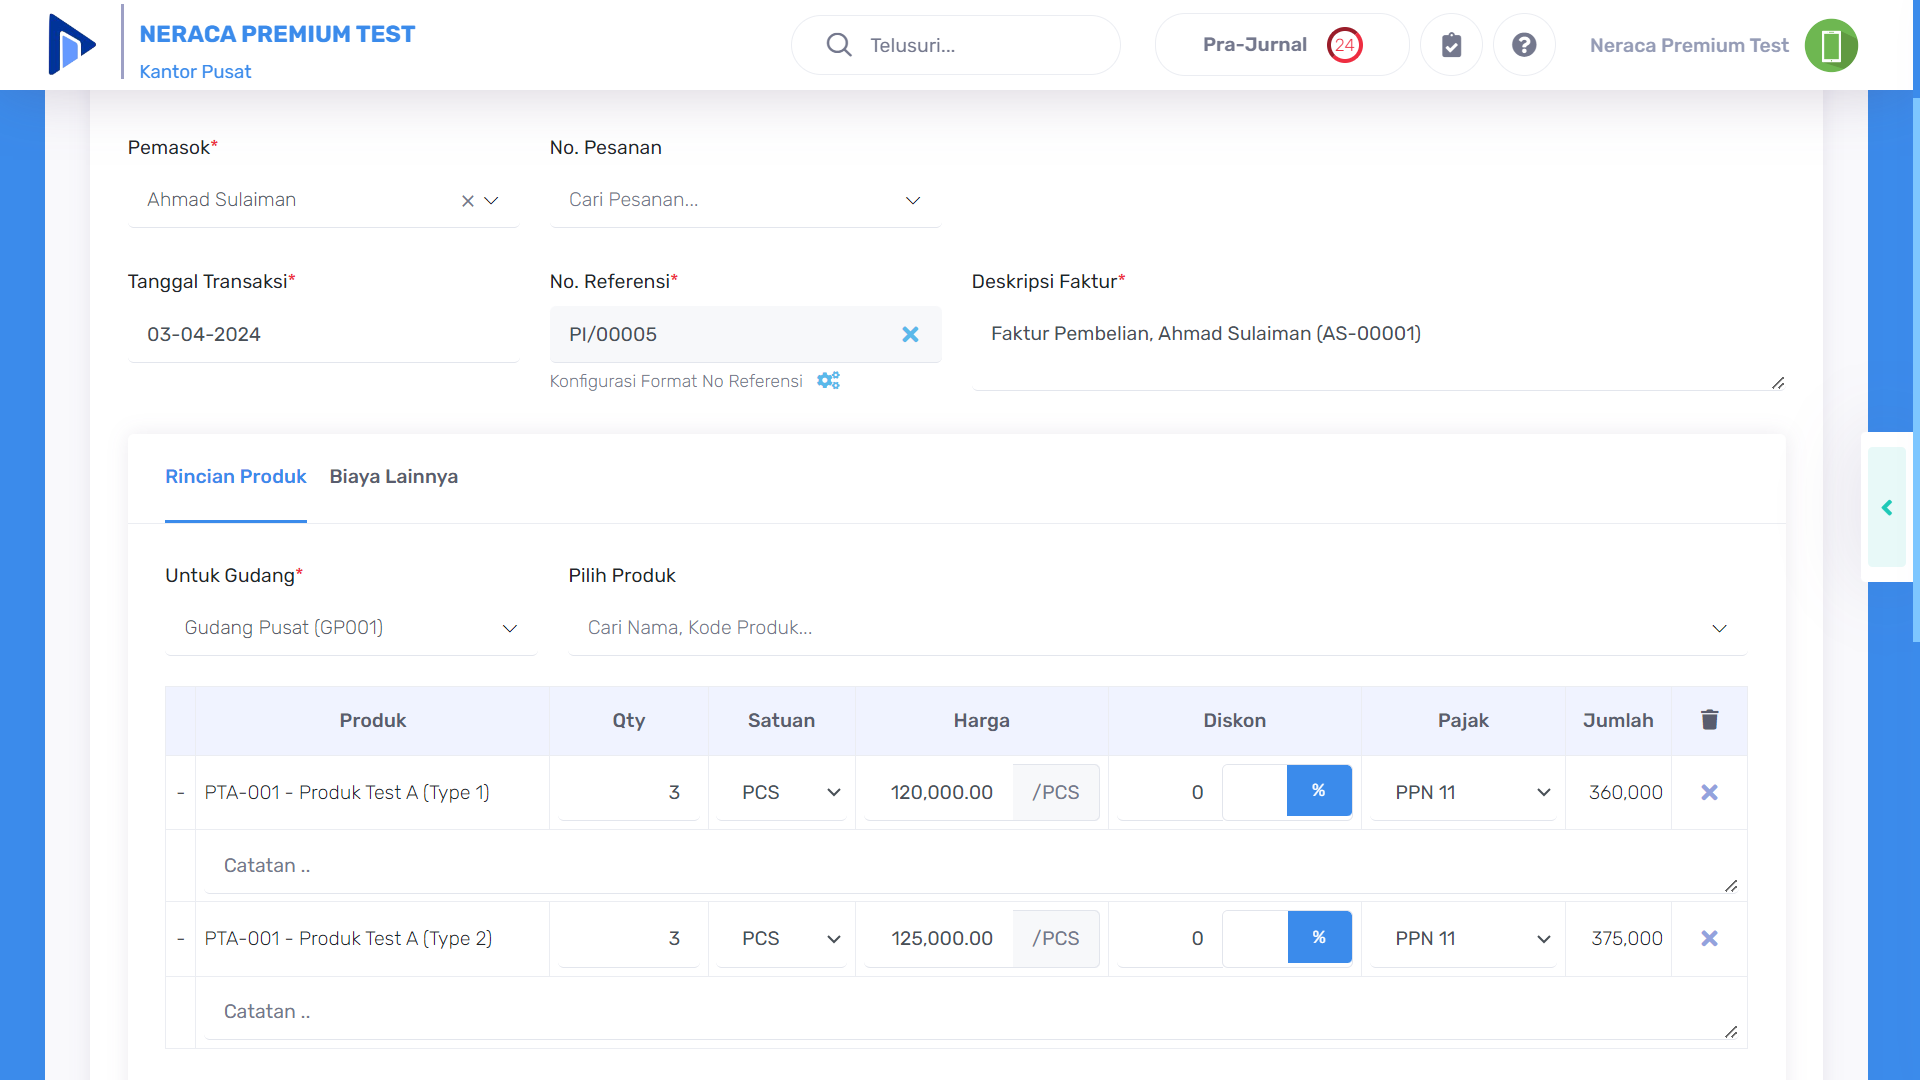The image size is (1920, 1080).
Task: Click Qty field for Type 1 row
Action: (x=629, y=792)
